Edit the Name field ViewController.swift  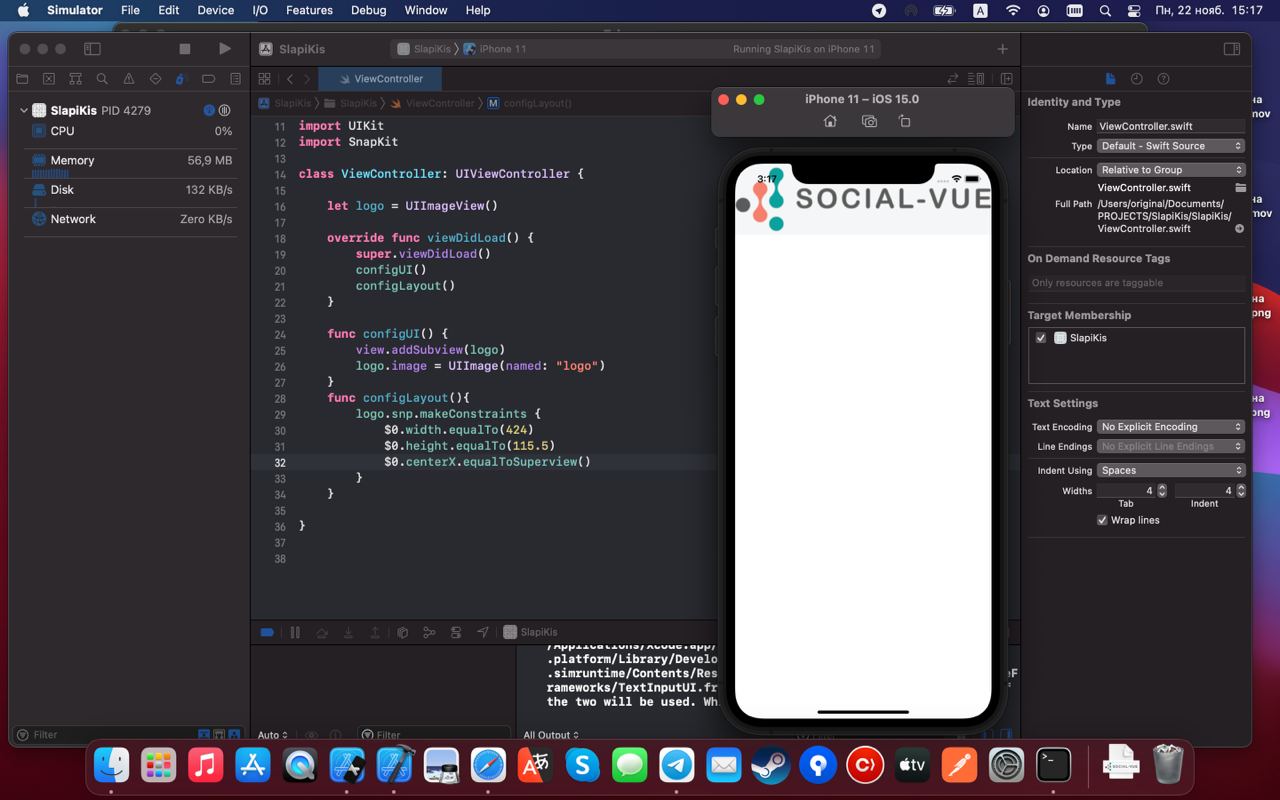pyautogui.click(x=1171, y=126)
